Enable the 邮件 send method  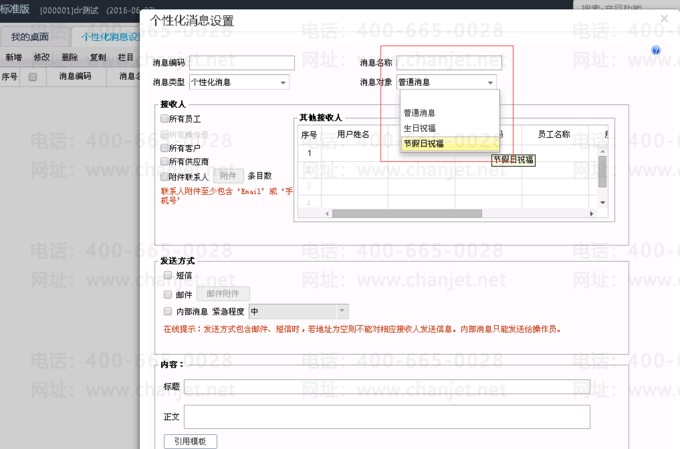pos(168,295)
